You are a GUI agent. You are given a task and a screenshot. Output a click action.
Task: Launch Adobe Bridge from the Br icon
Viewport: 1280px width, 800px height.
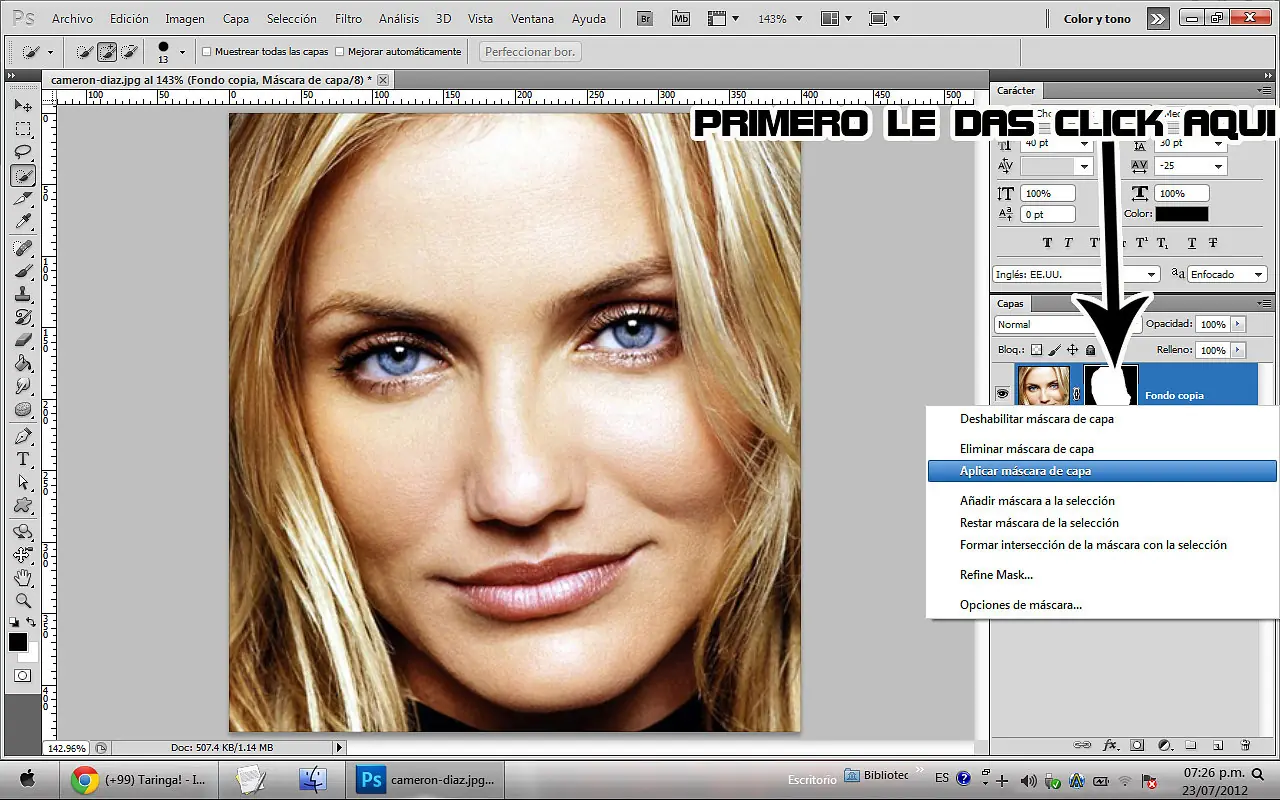[646, 18]
